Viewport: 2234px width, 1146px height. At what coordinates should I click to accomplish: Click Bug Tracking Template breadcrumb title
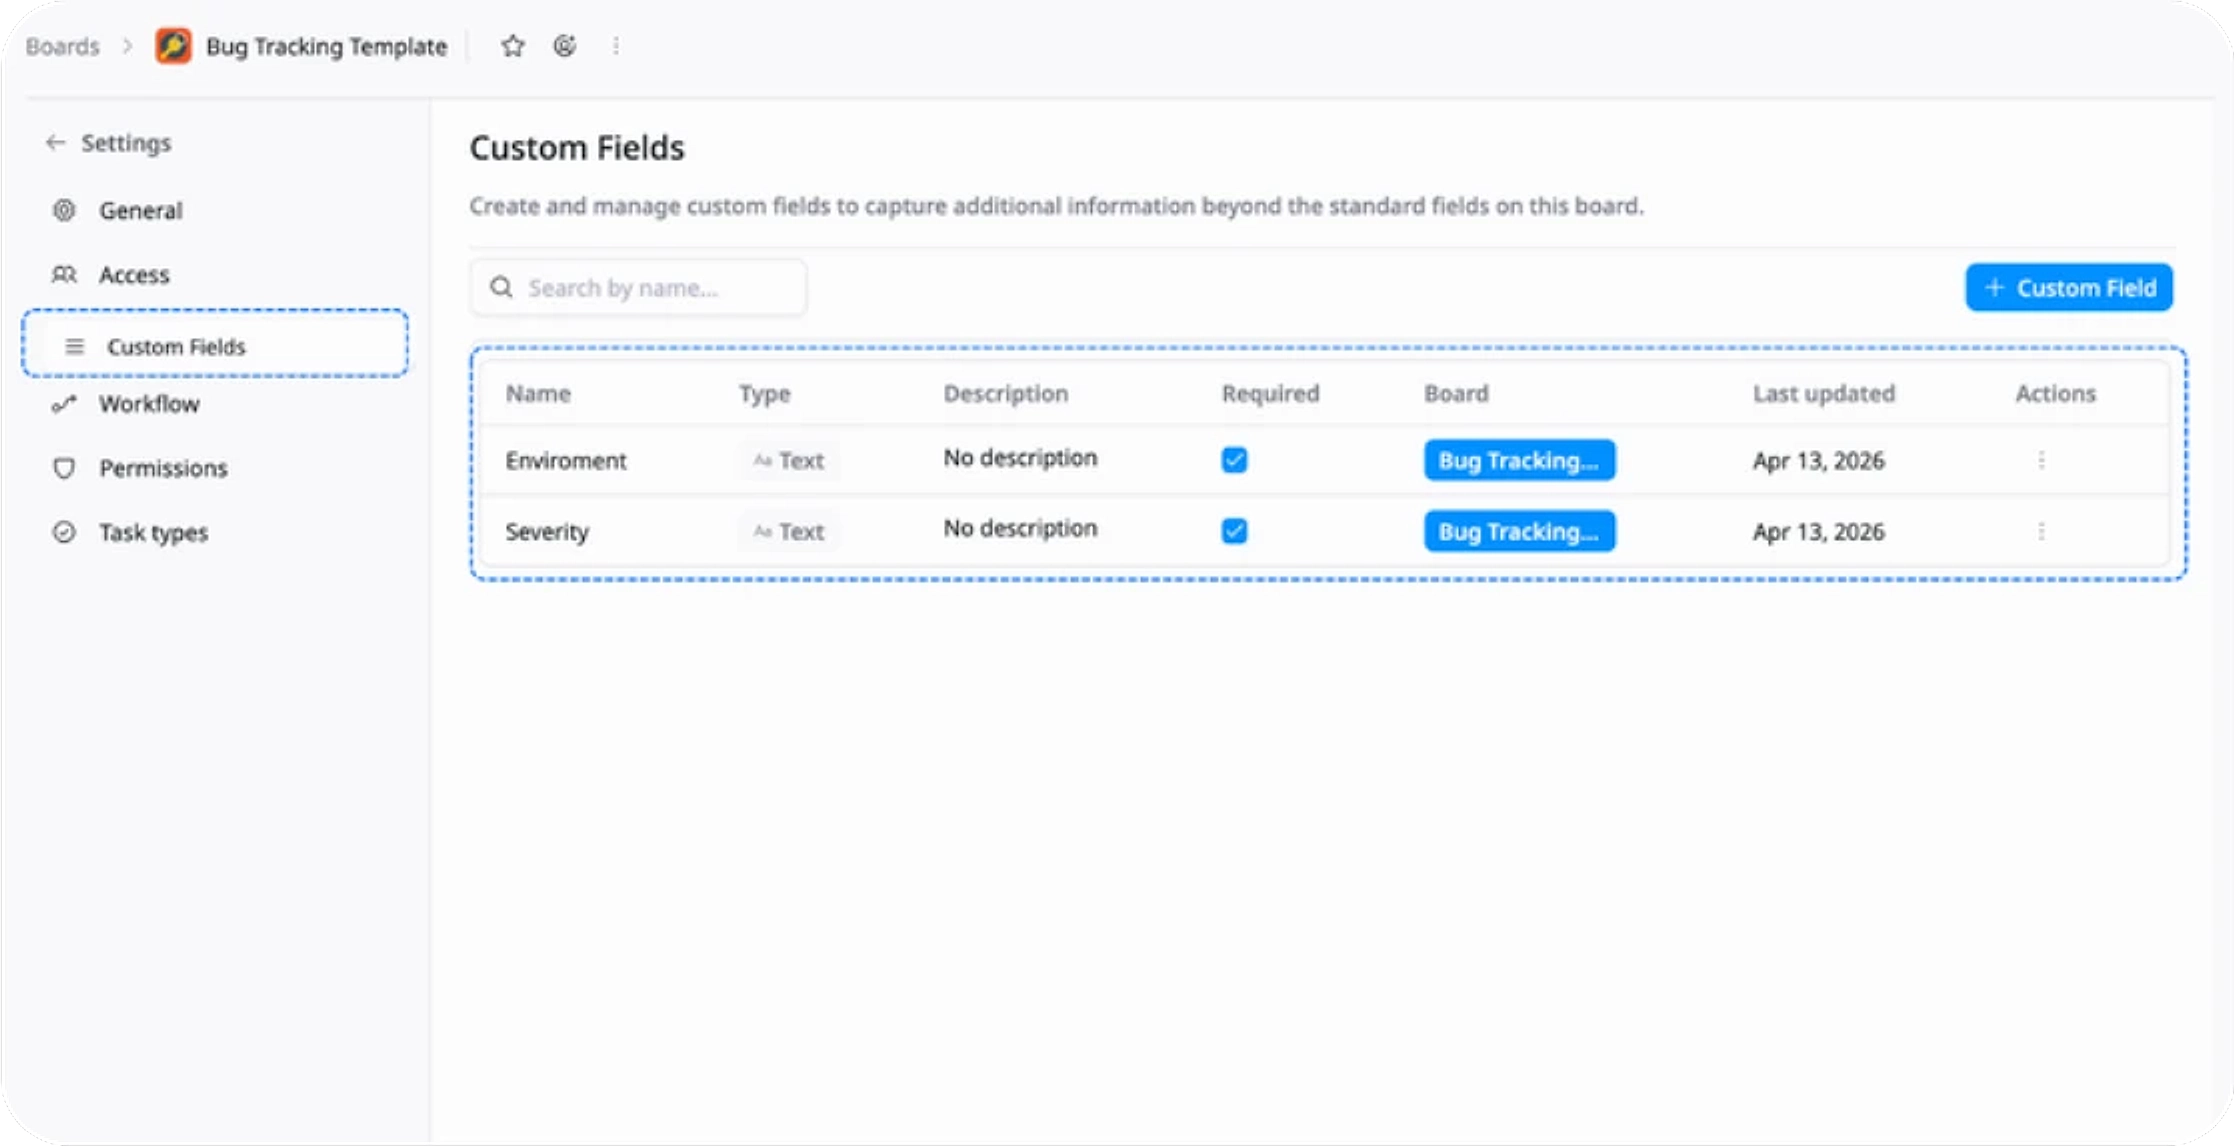[326, 47]
